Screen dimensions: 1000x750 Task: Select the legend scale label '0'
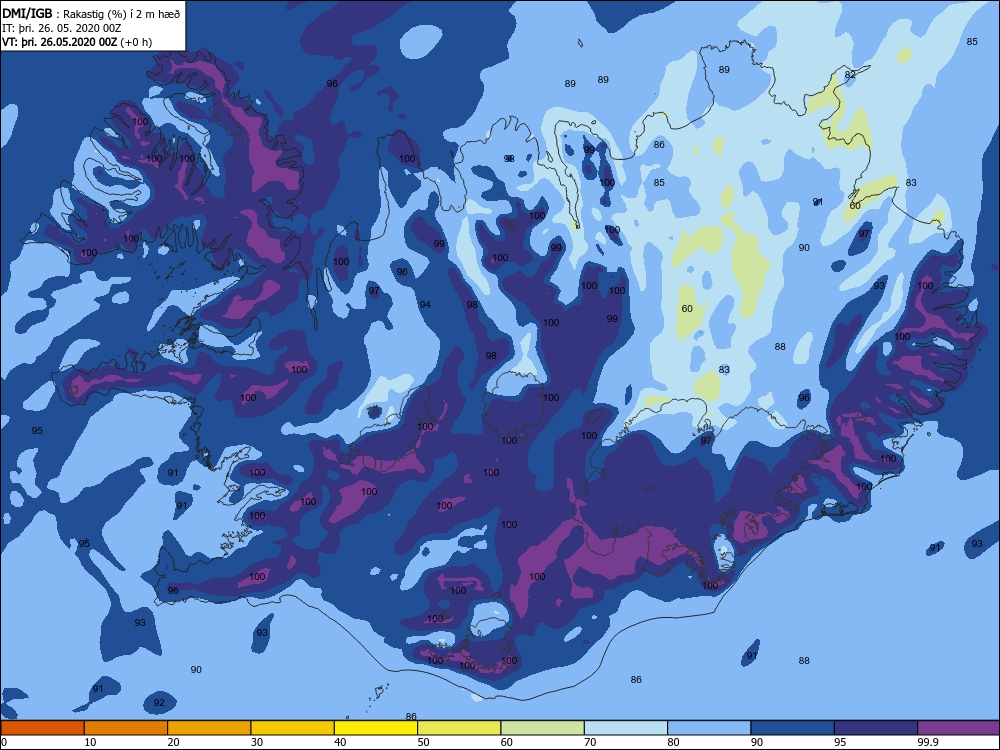tap(4, 742)
